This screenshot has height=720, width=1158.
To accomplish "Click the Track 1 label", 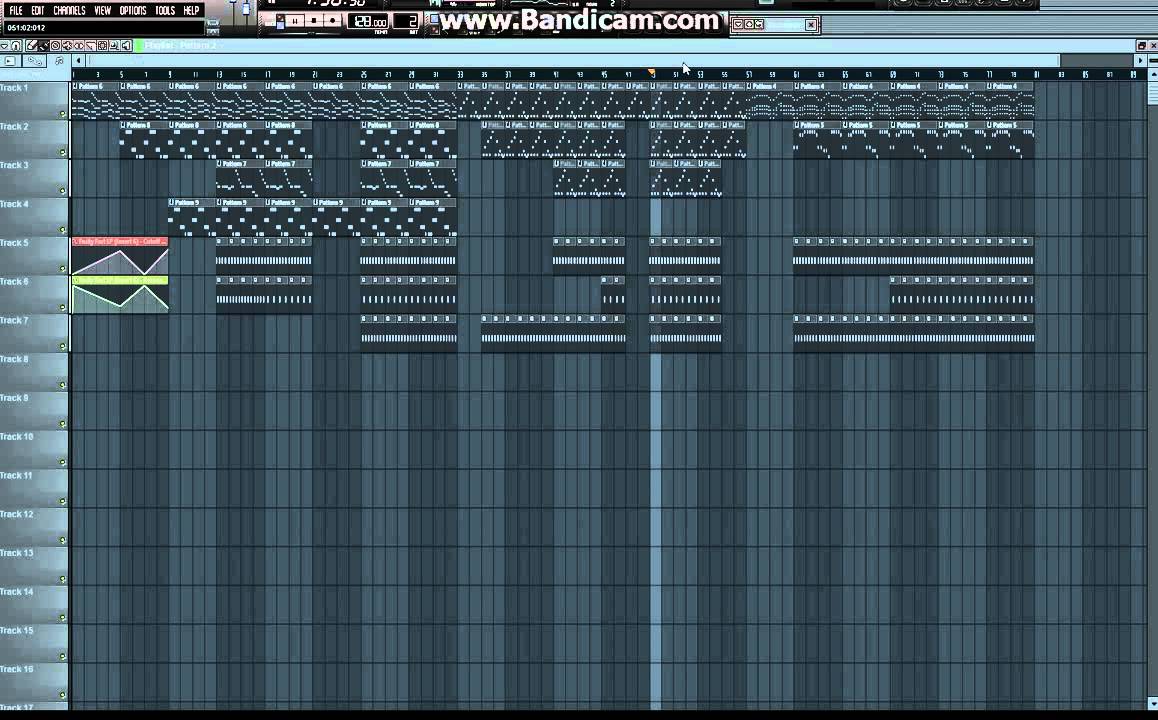I will [14, 88].
